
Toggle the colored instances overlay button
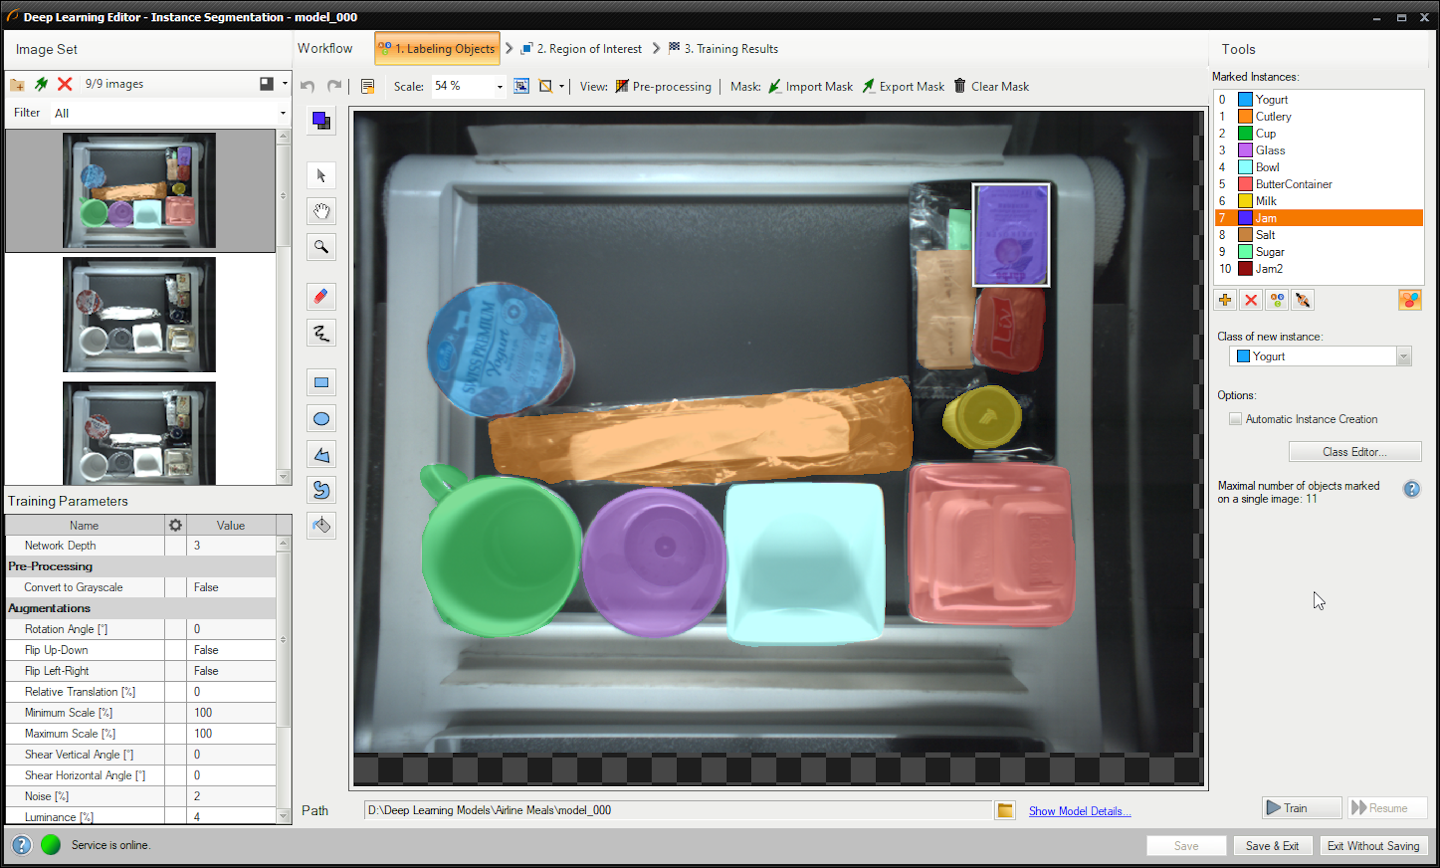(1410, 300)
